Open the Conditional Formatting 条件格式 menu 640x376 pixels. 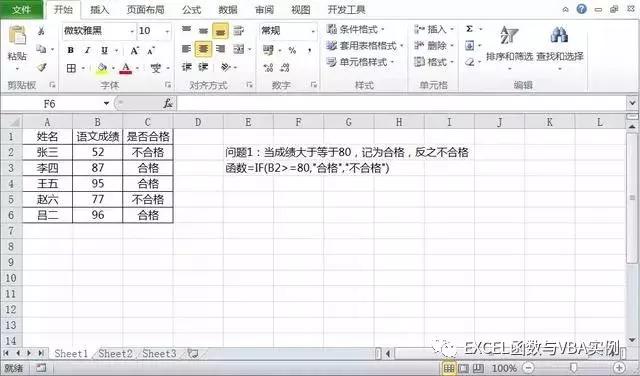[355, 29]
